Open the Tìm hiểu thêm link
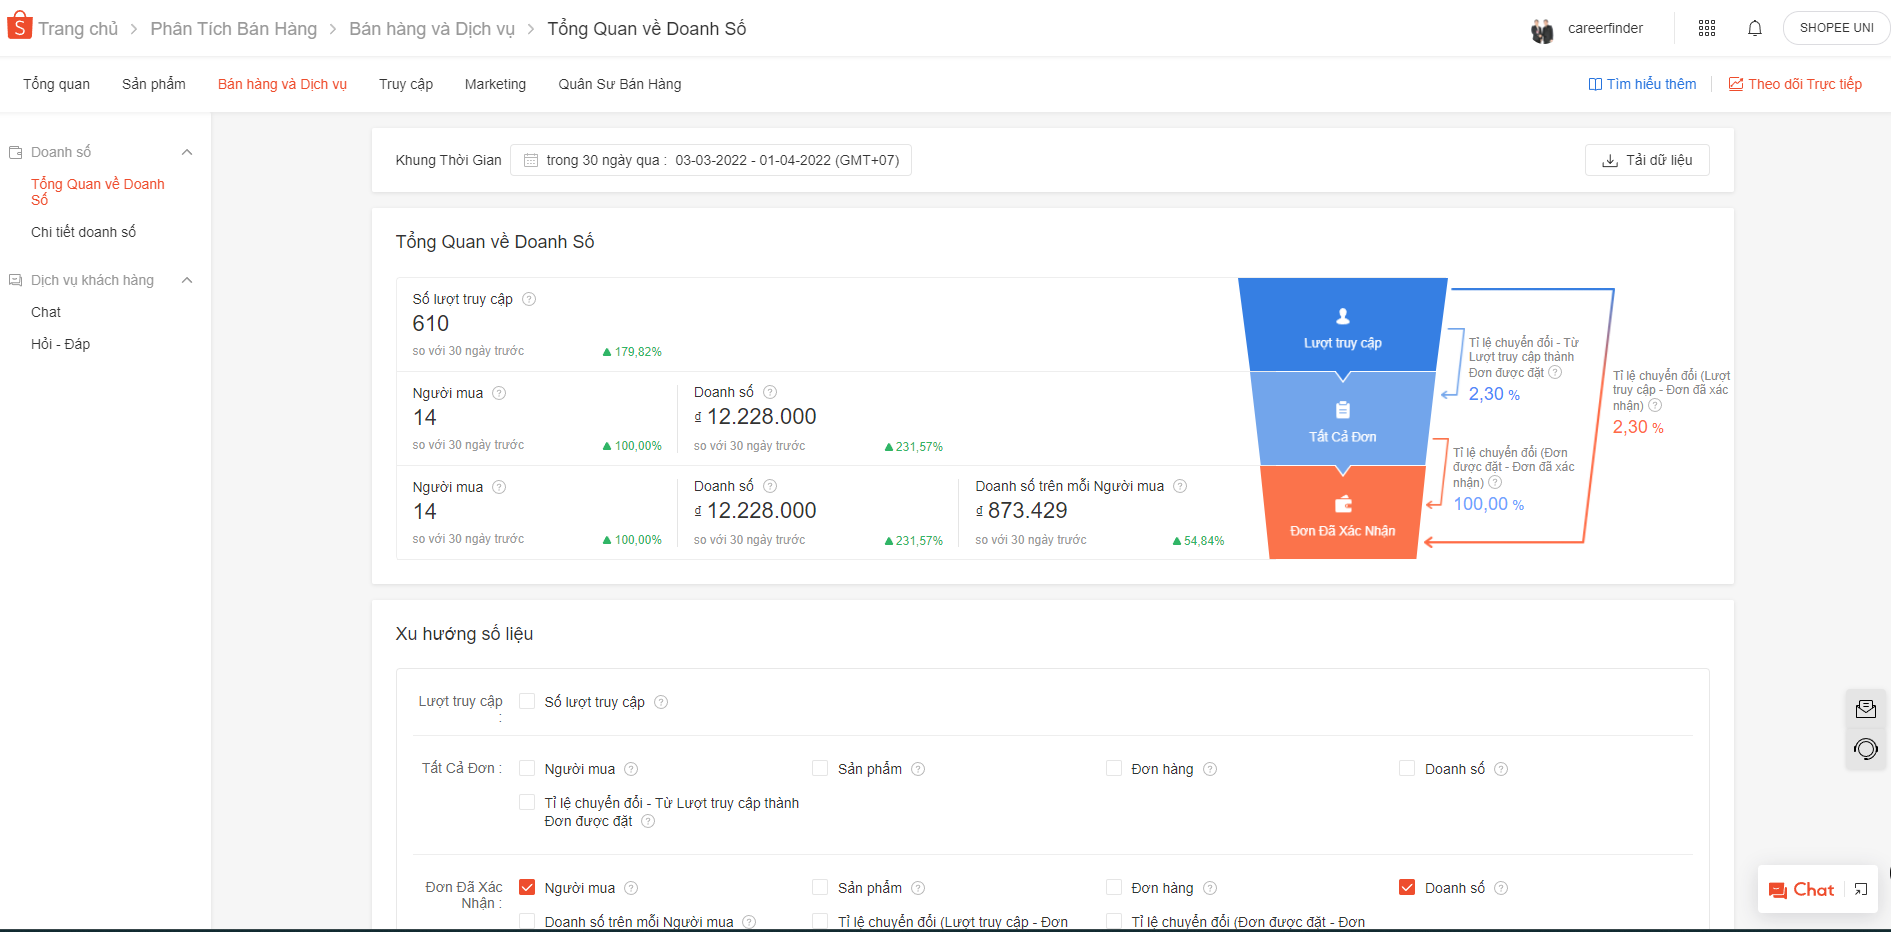 tap(1642, 84)
